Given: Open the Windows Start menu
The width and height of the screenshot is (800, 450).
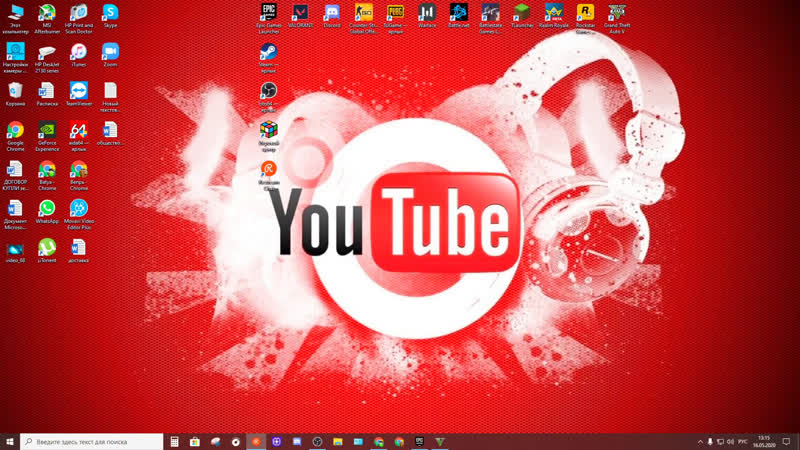Looking at the screenshot, I should pos(9,441).
